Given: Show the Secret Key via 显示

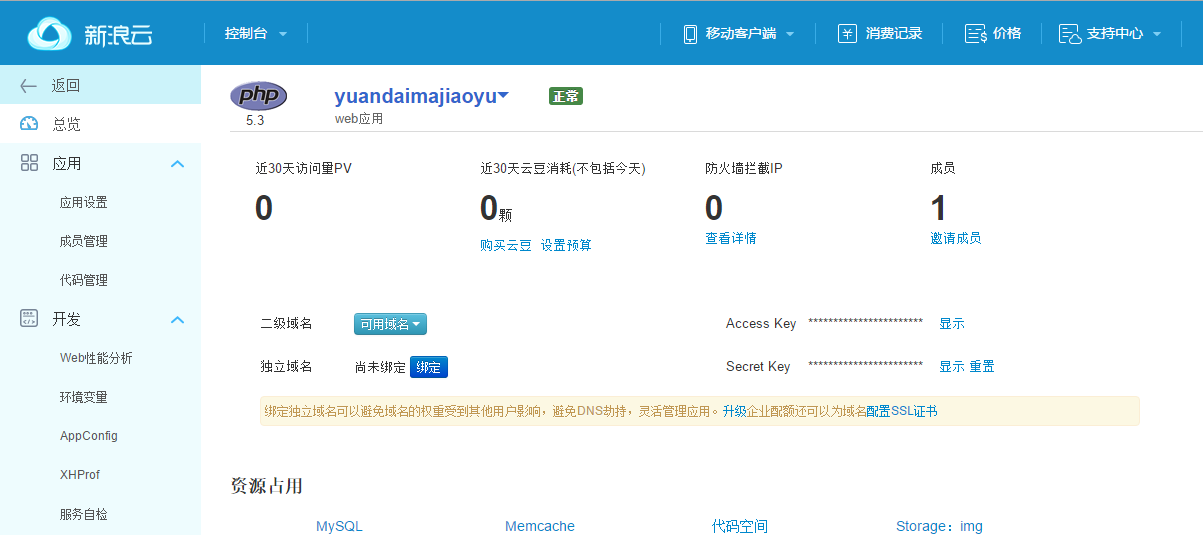Looking at the screenshot, I should coord(952,367).
